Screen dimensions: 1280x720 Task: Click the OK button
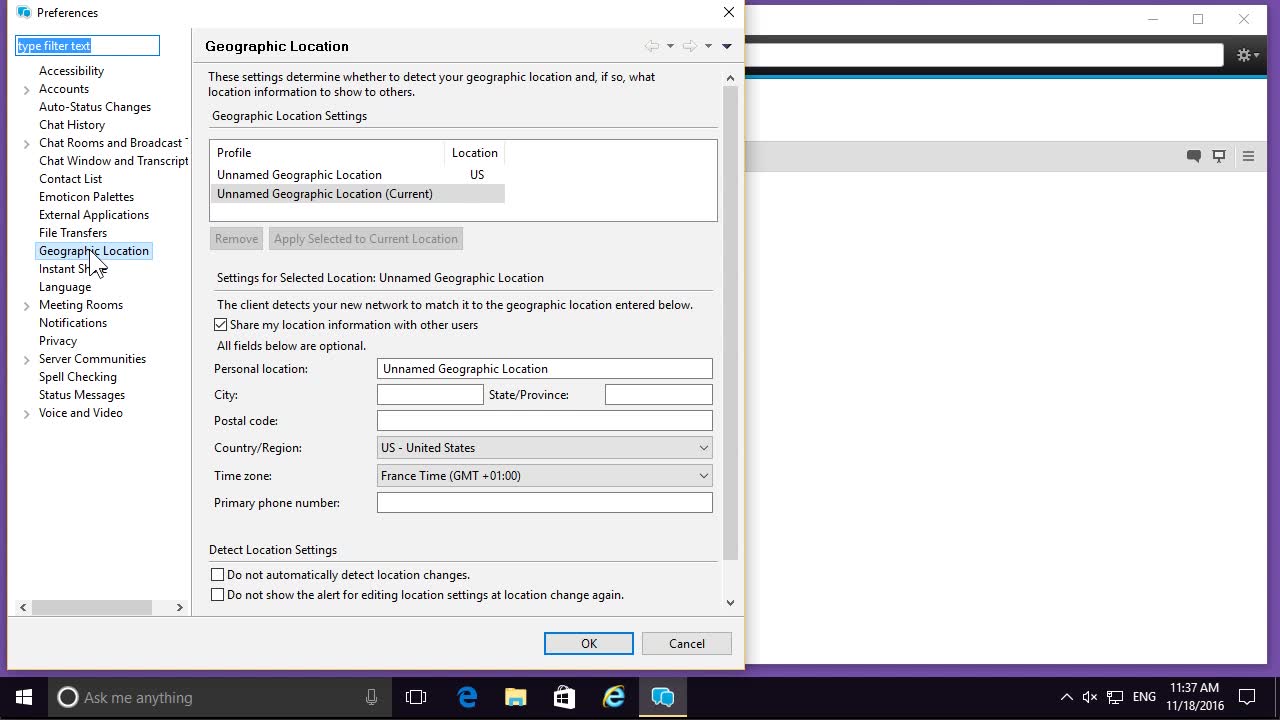pos(588,644)
